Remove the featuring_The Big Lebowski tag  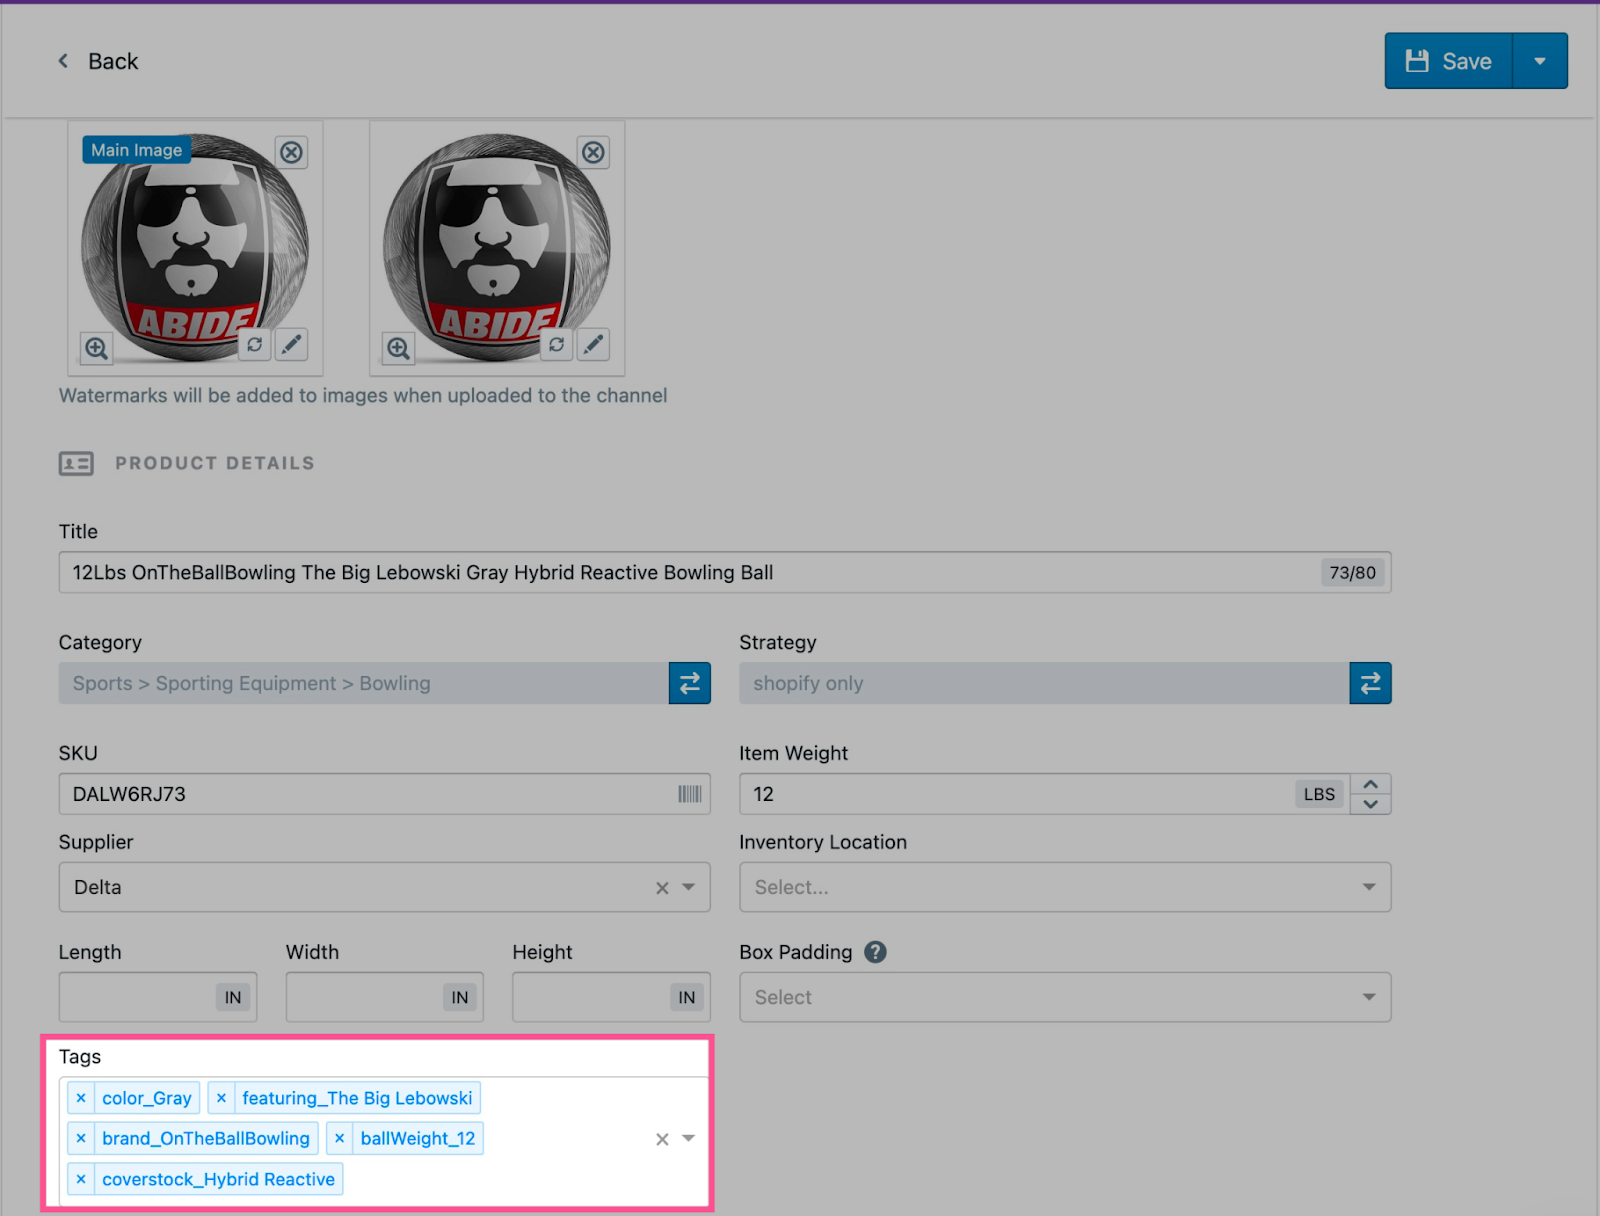pos(221,1098)
